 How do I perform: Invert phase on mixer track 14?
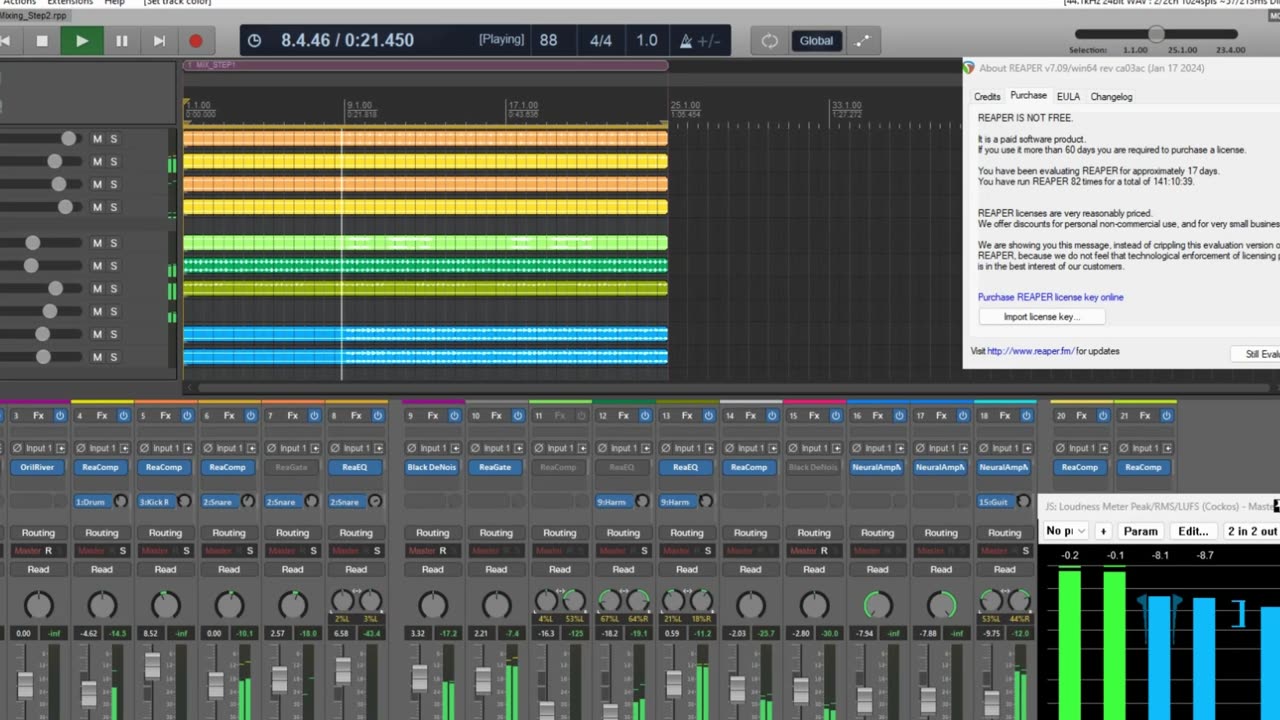[x=729, y=448]
